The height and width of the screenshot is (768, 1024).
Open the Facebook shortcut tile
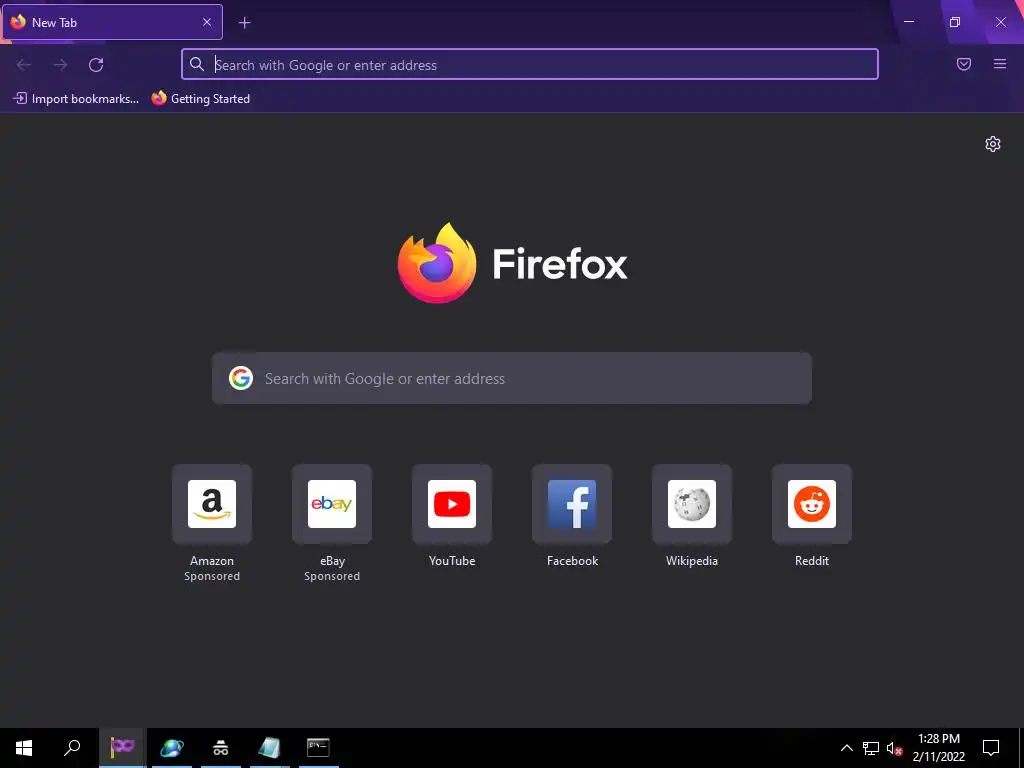pyautogui.click(x=572, y=504)
